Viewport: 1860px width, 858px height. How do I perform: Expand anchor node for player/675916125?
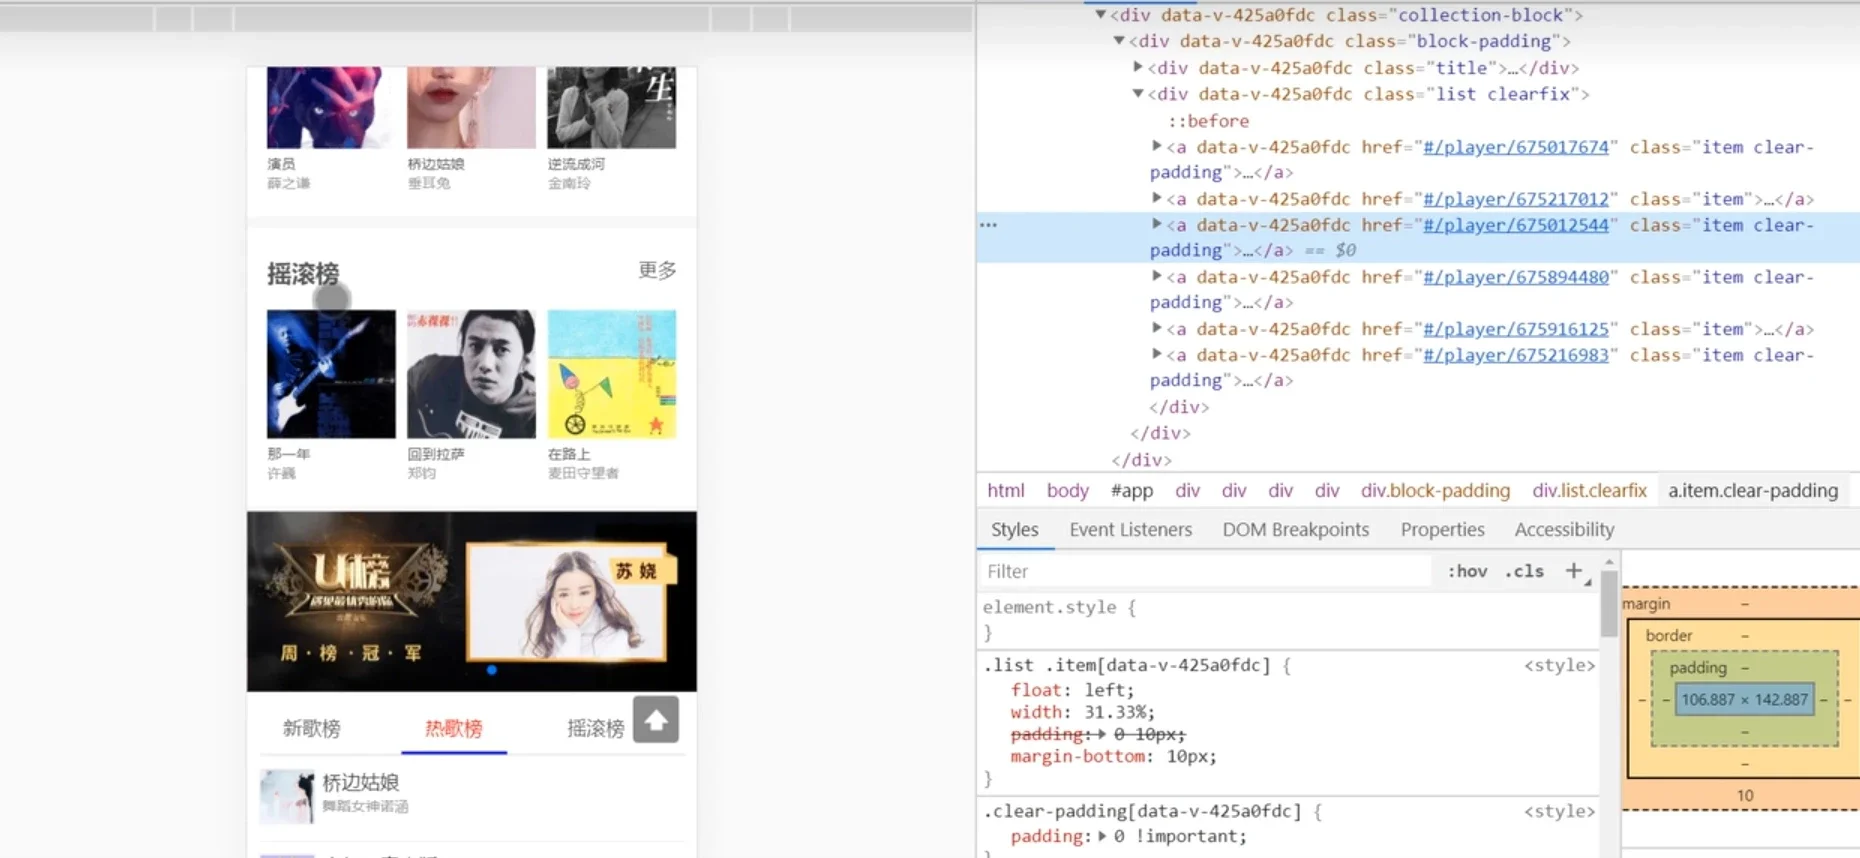click(1157, 328)
